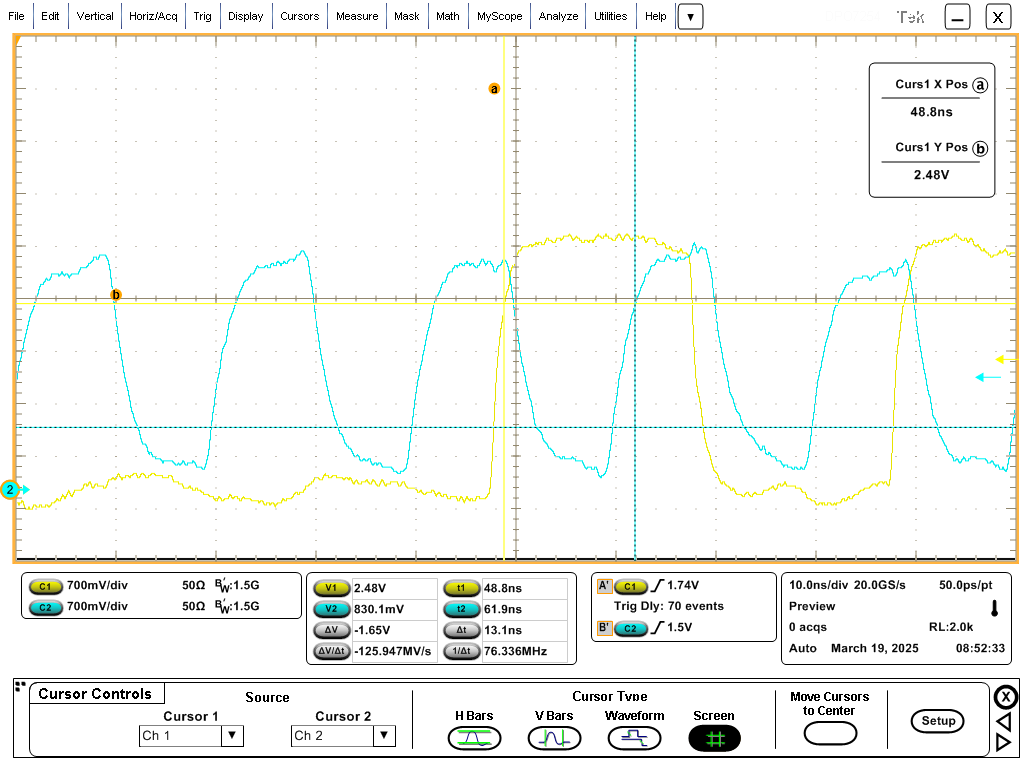
Task: Toggle the A trigger indicator box
Action: (604, 586)
